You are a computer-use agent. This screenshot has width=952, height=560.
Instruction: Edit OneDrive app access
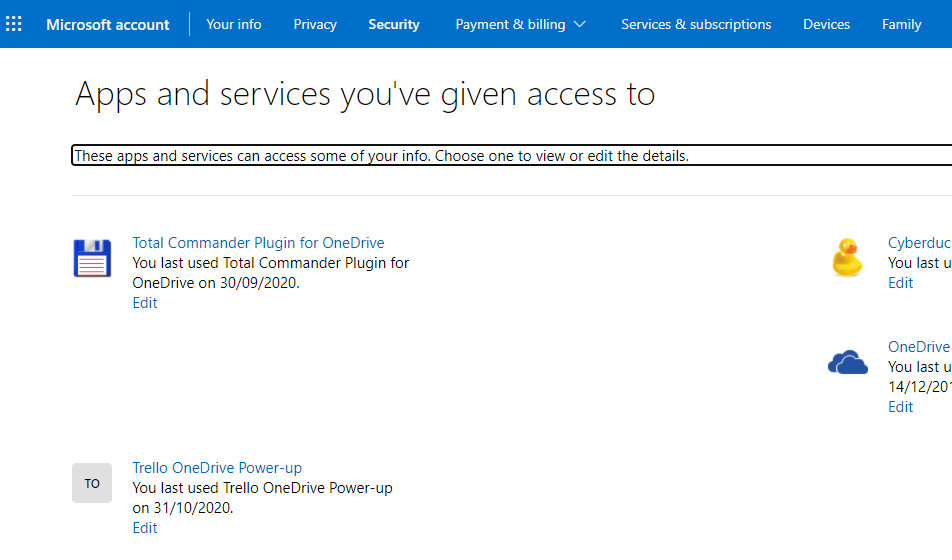(x=900, y=407)
